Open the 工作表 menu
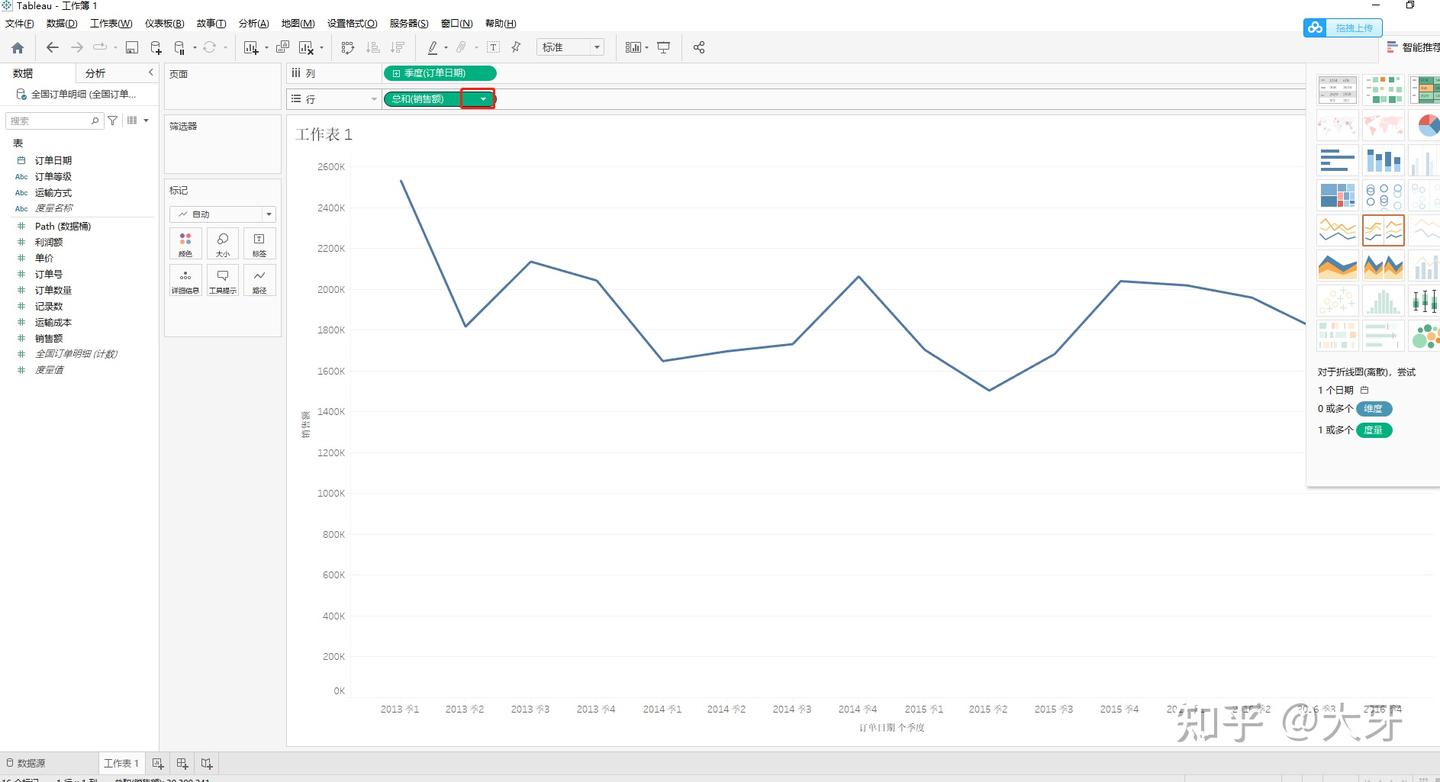Screen dimensions: 1440x782 [x=111, y=23]
